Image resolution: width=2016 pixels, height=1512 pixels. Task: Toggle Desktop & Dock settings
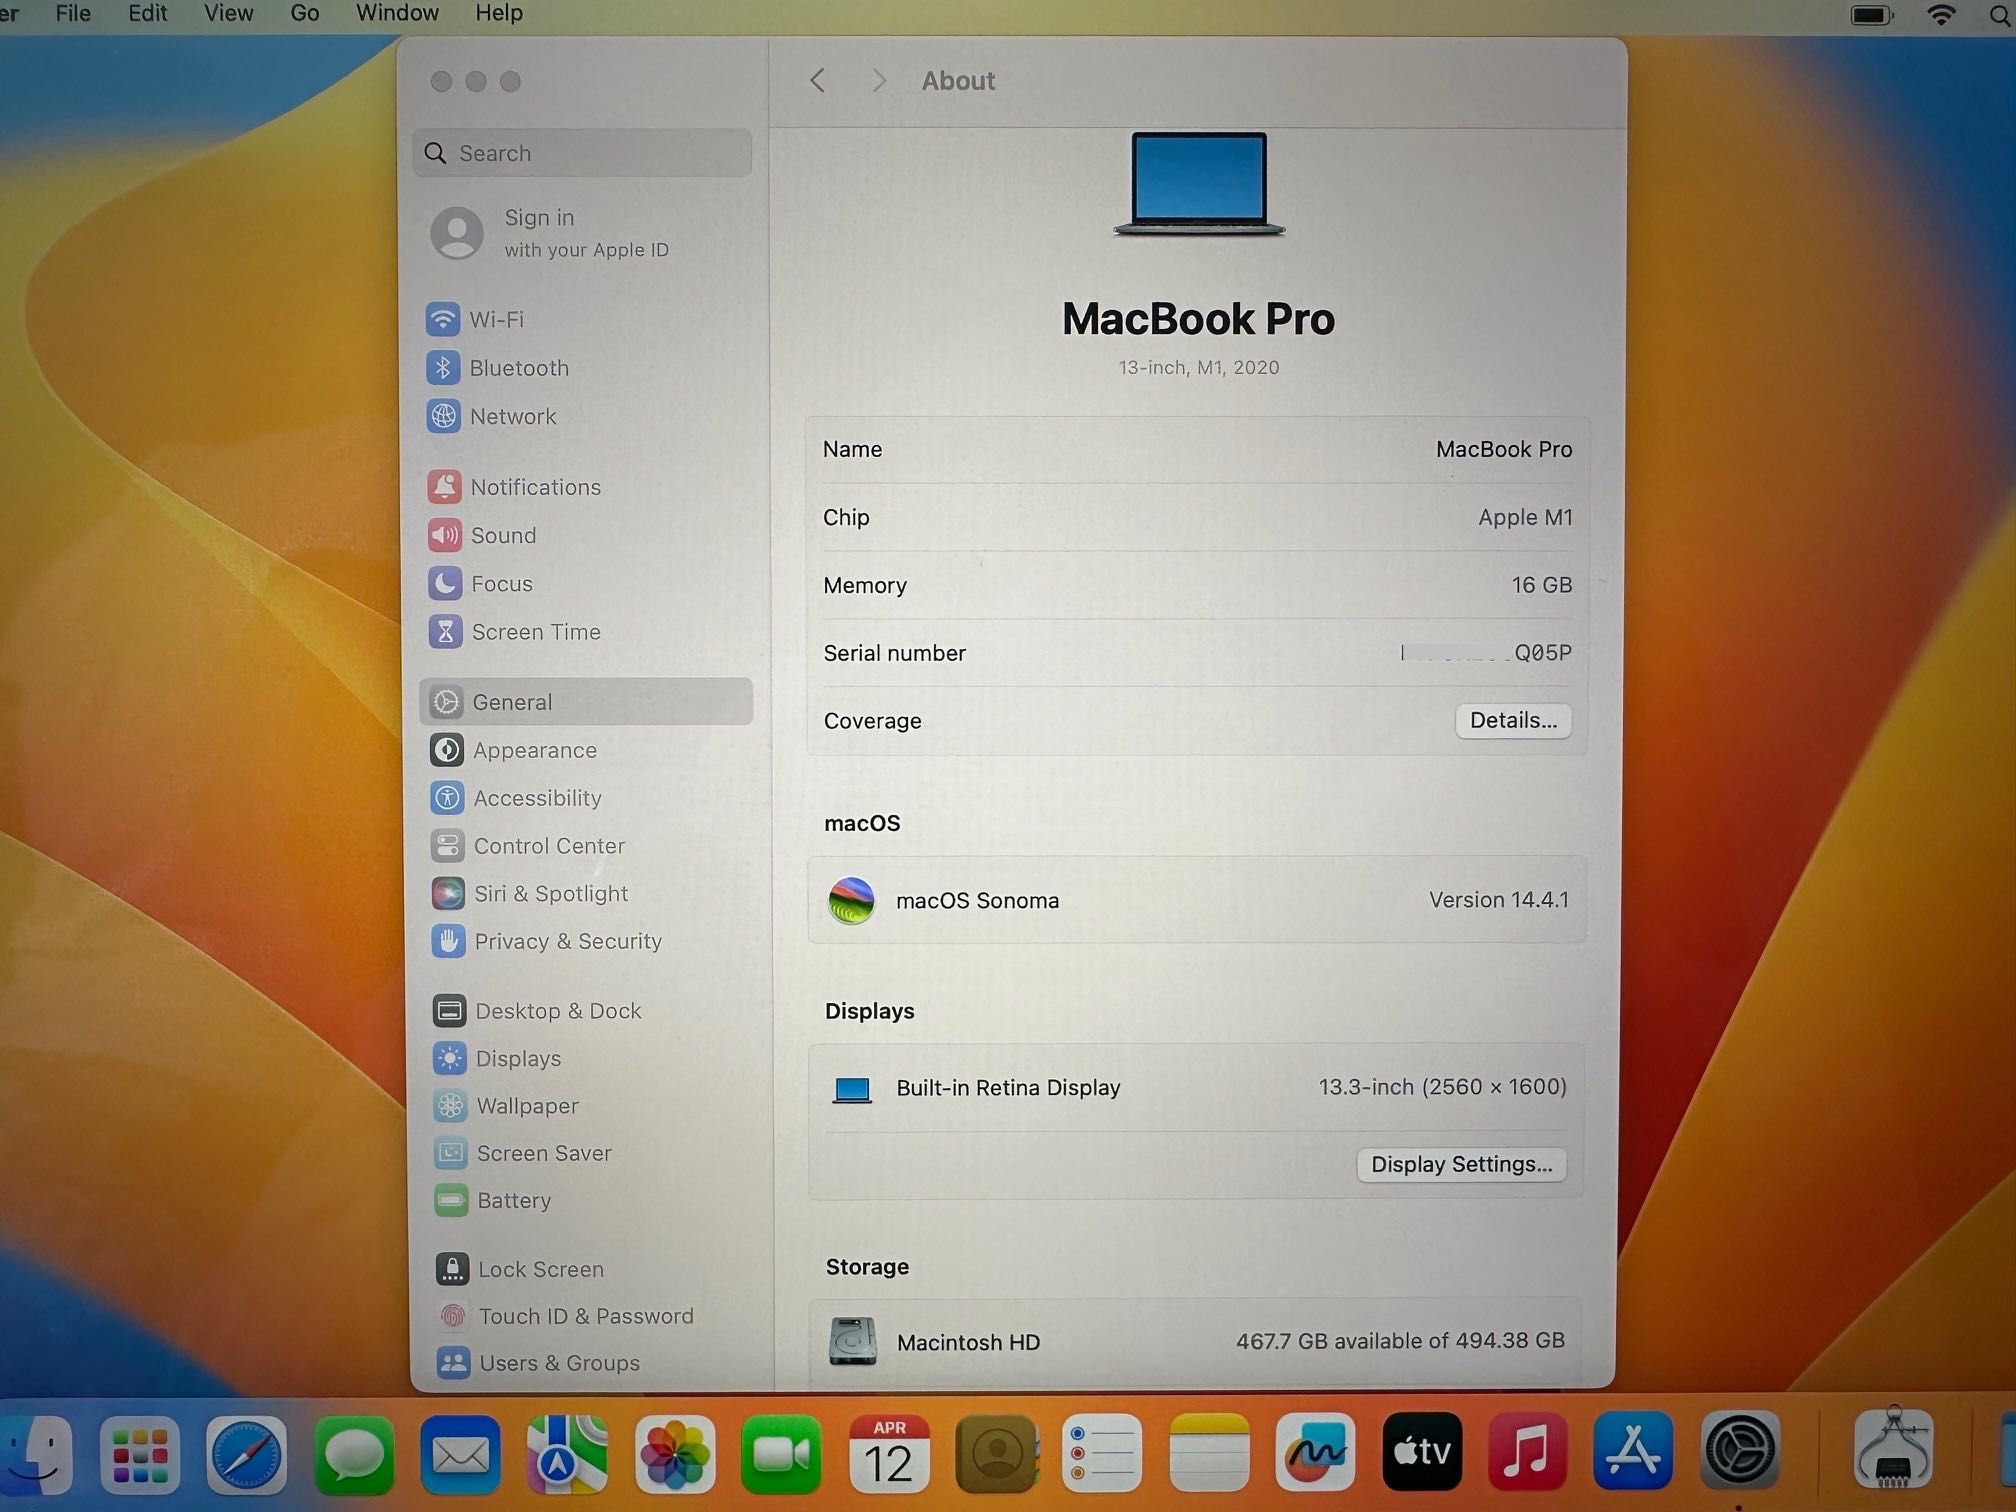559,1010
